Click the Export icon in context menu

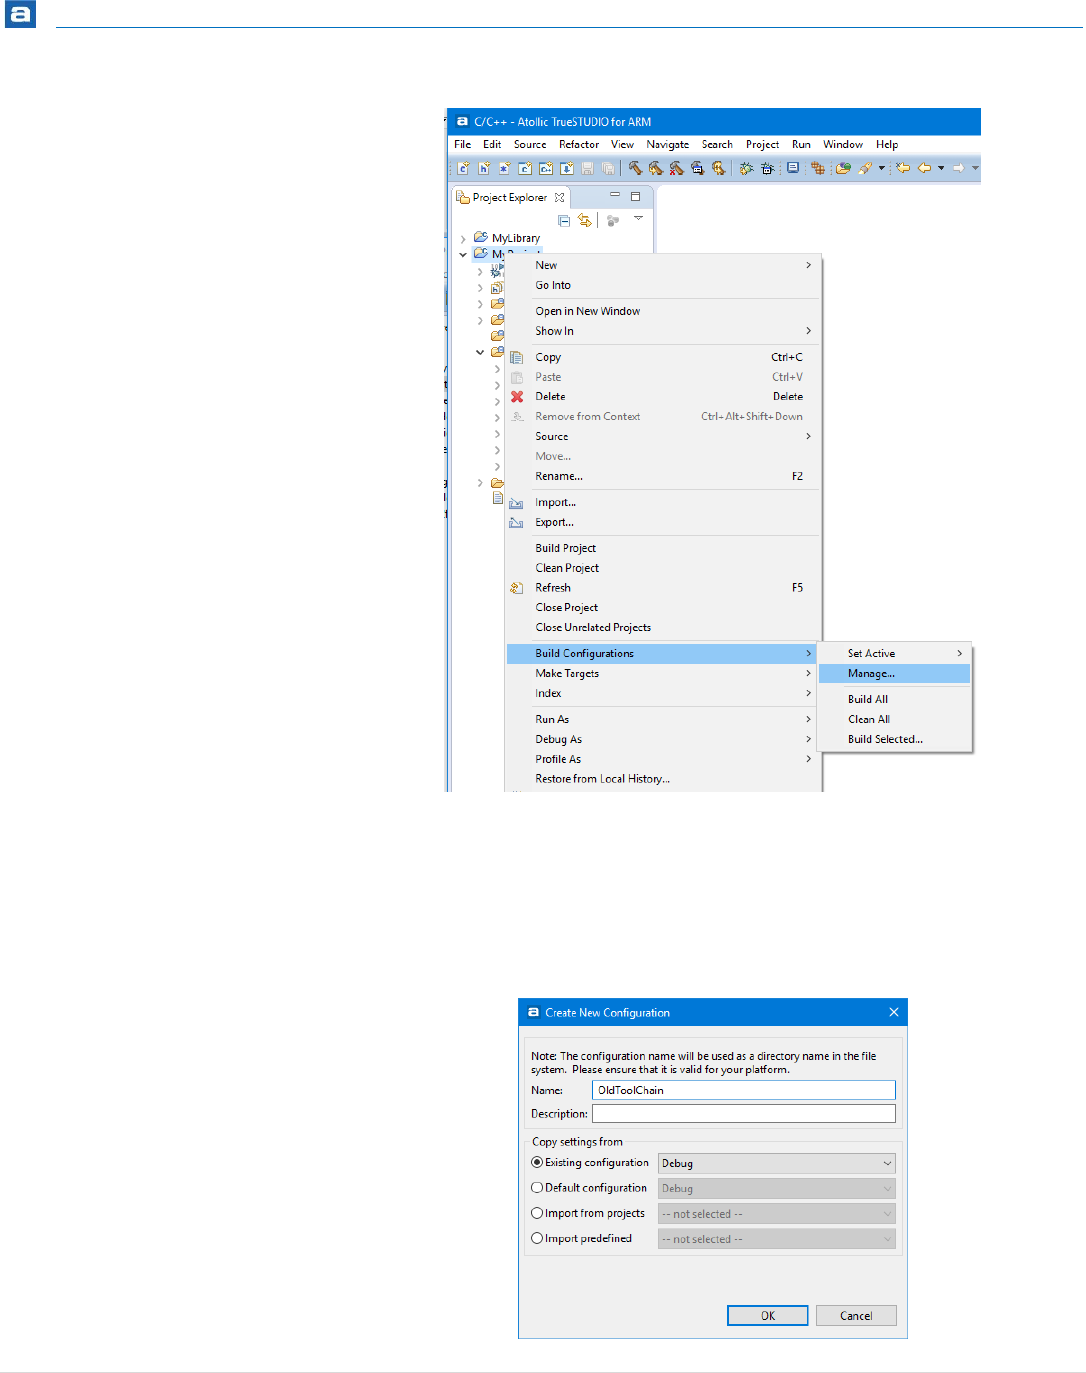(x=517, y=523)
